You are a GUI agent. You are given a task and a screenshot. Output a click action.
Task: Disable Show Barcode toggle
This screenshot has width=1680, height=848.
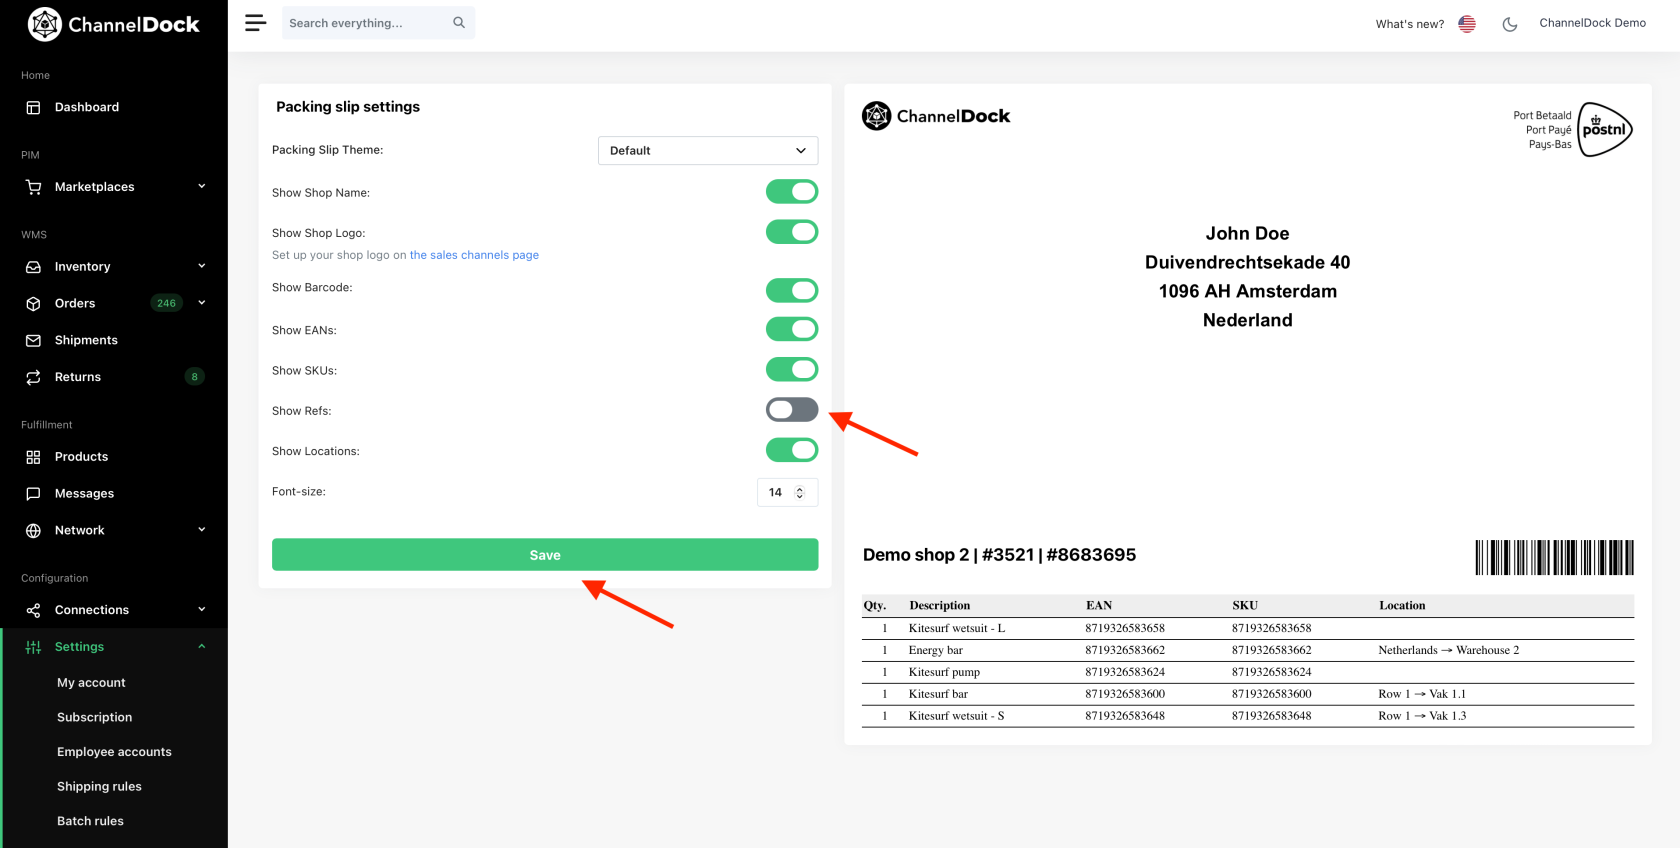pyautogui.click(x=792, y=290)
